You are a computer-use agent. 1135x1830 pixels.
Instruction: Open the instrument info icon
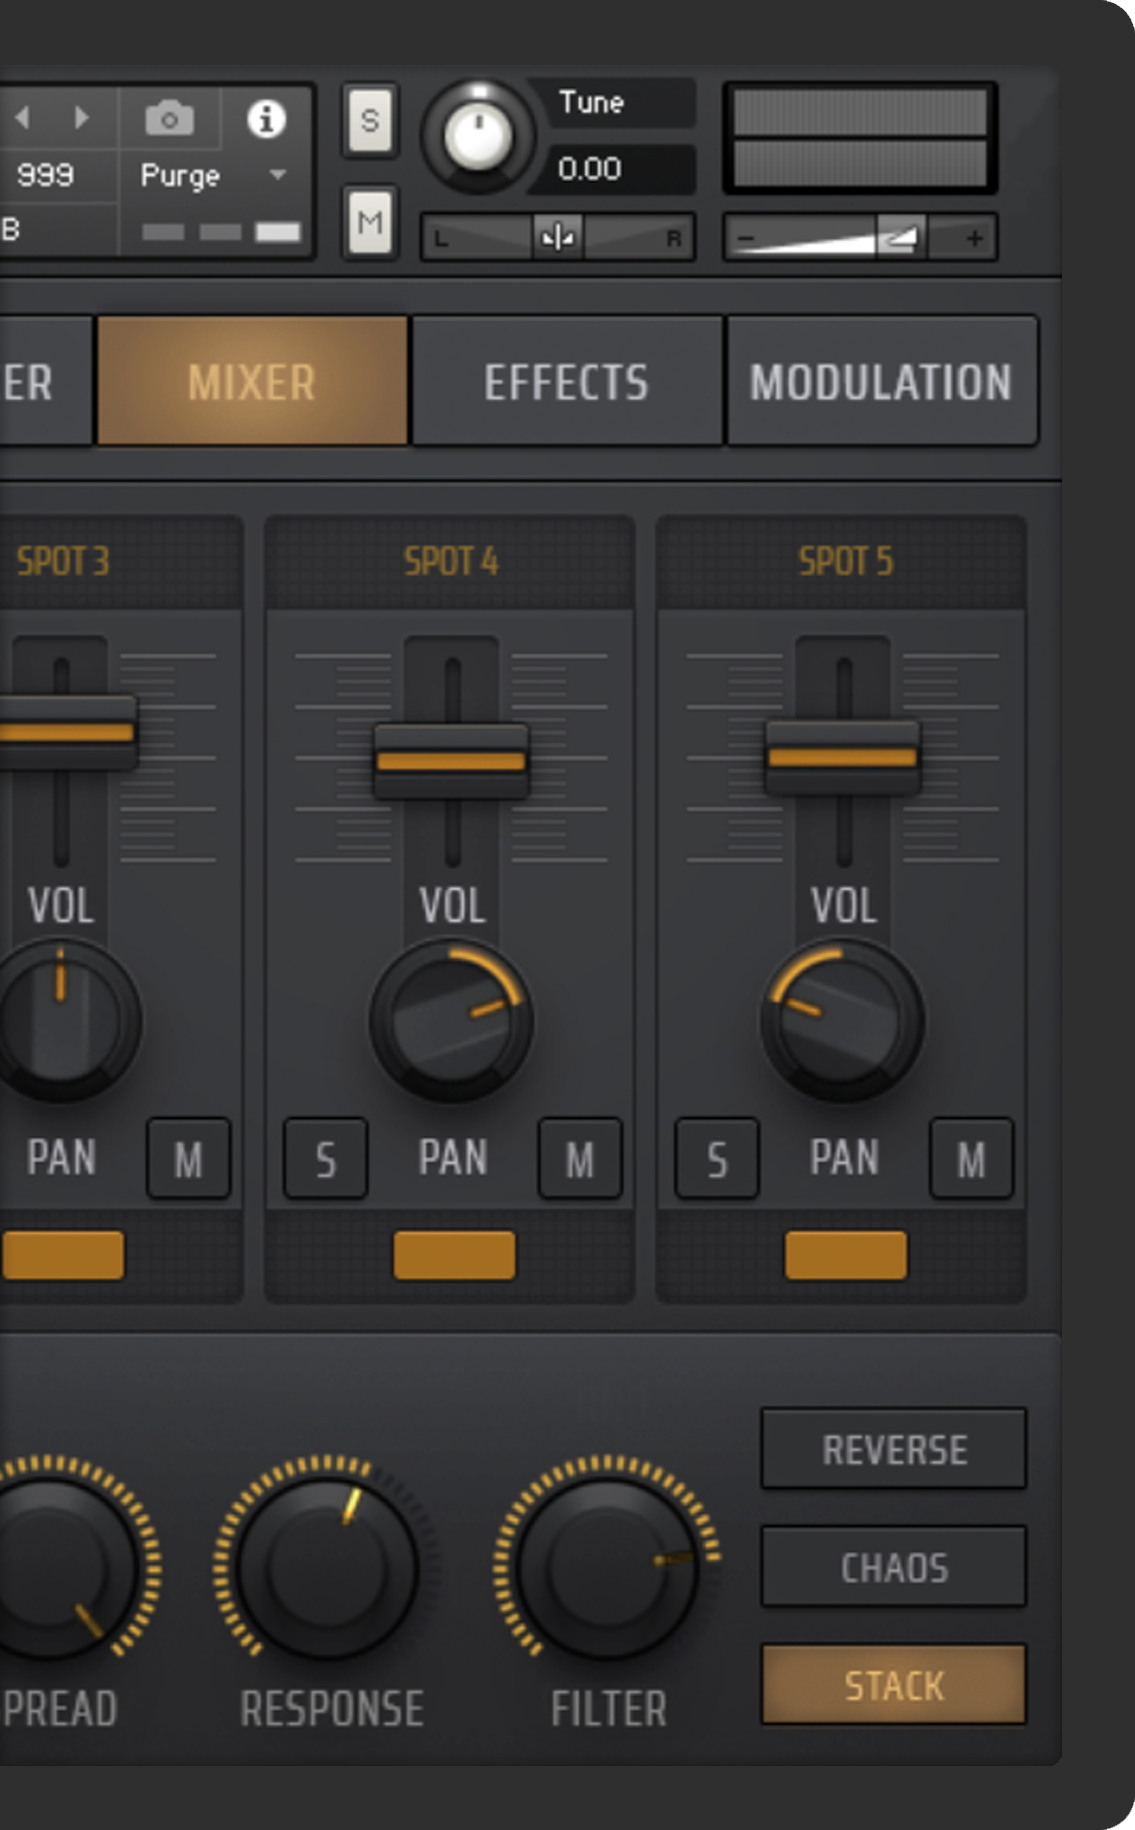tap(266, 119)
